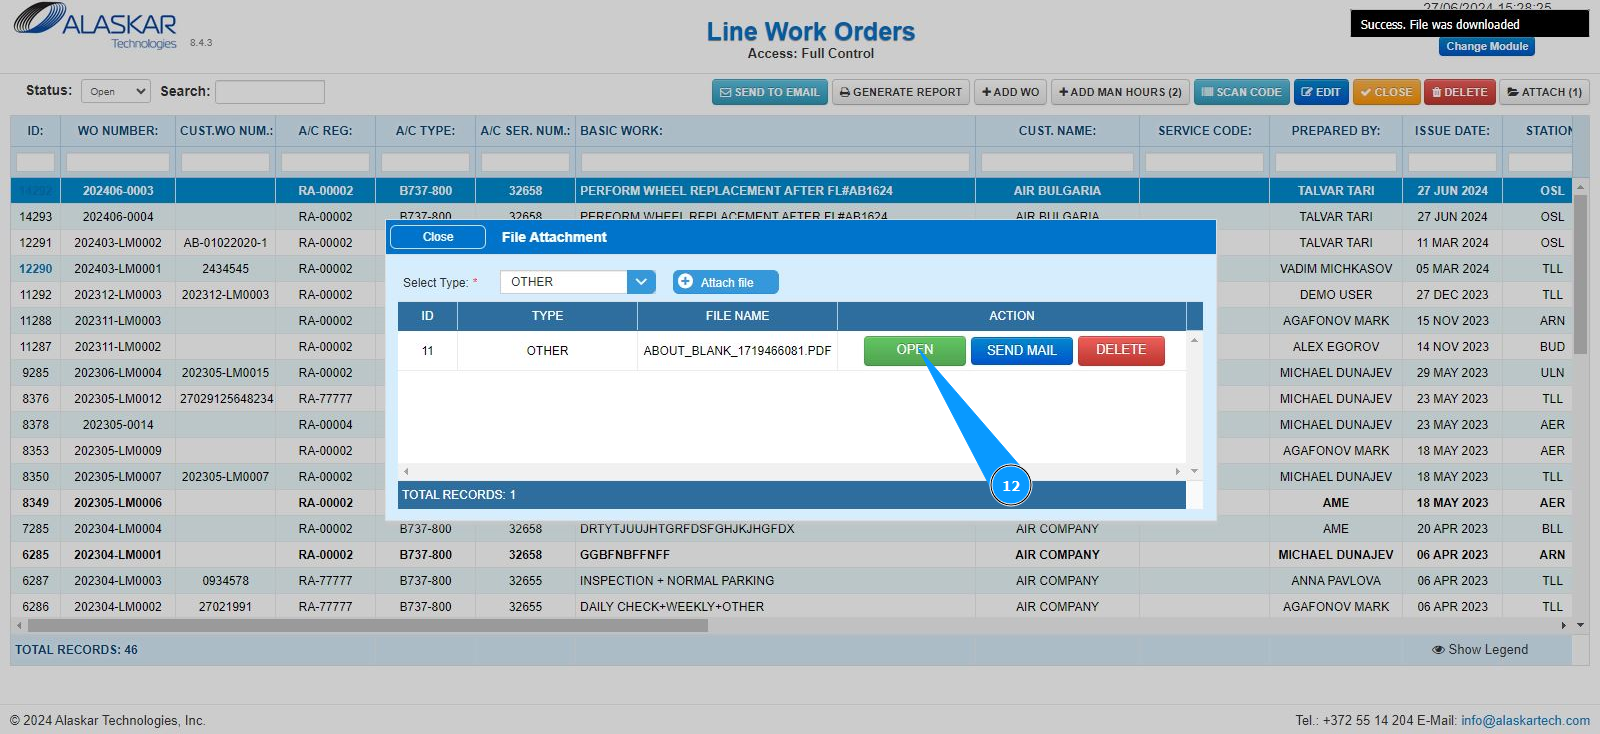Click the BASIC WORK filter field
The height and width of the screenshot is (734, 1600).
tap(775, 162)
